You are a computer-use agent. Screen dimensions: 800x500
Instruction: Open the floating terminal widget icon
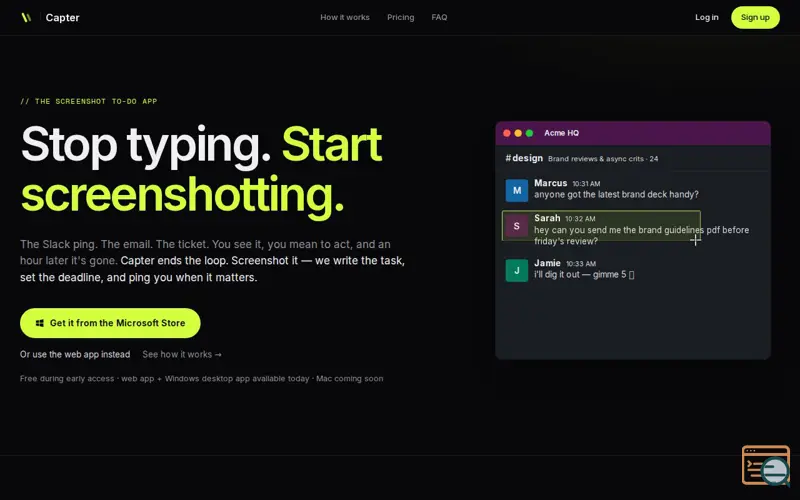(x=766, y=465)
